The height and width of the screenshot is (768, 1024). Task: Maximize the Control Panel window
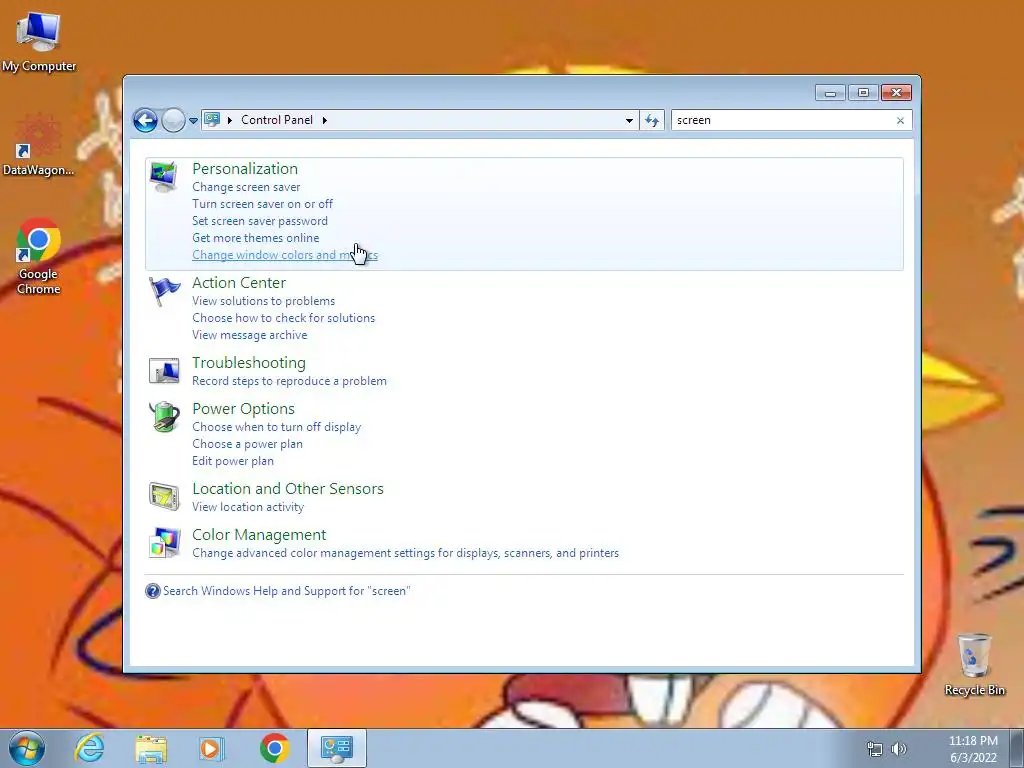coord(863,93)
